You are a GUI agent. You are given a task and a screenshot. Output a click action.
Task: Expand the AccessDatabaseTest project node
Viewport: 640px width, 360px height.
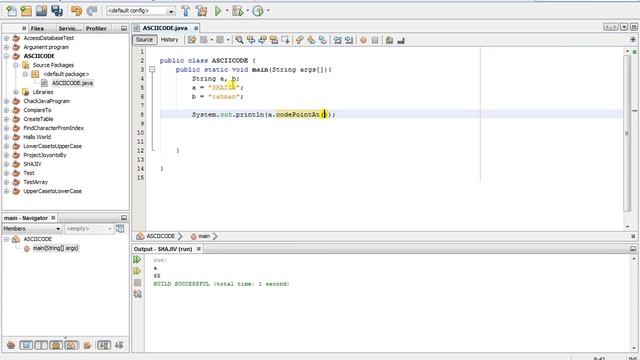(x=7, y=38)
